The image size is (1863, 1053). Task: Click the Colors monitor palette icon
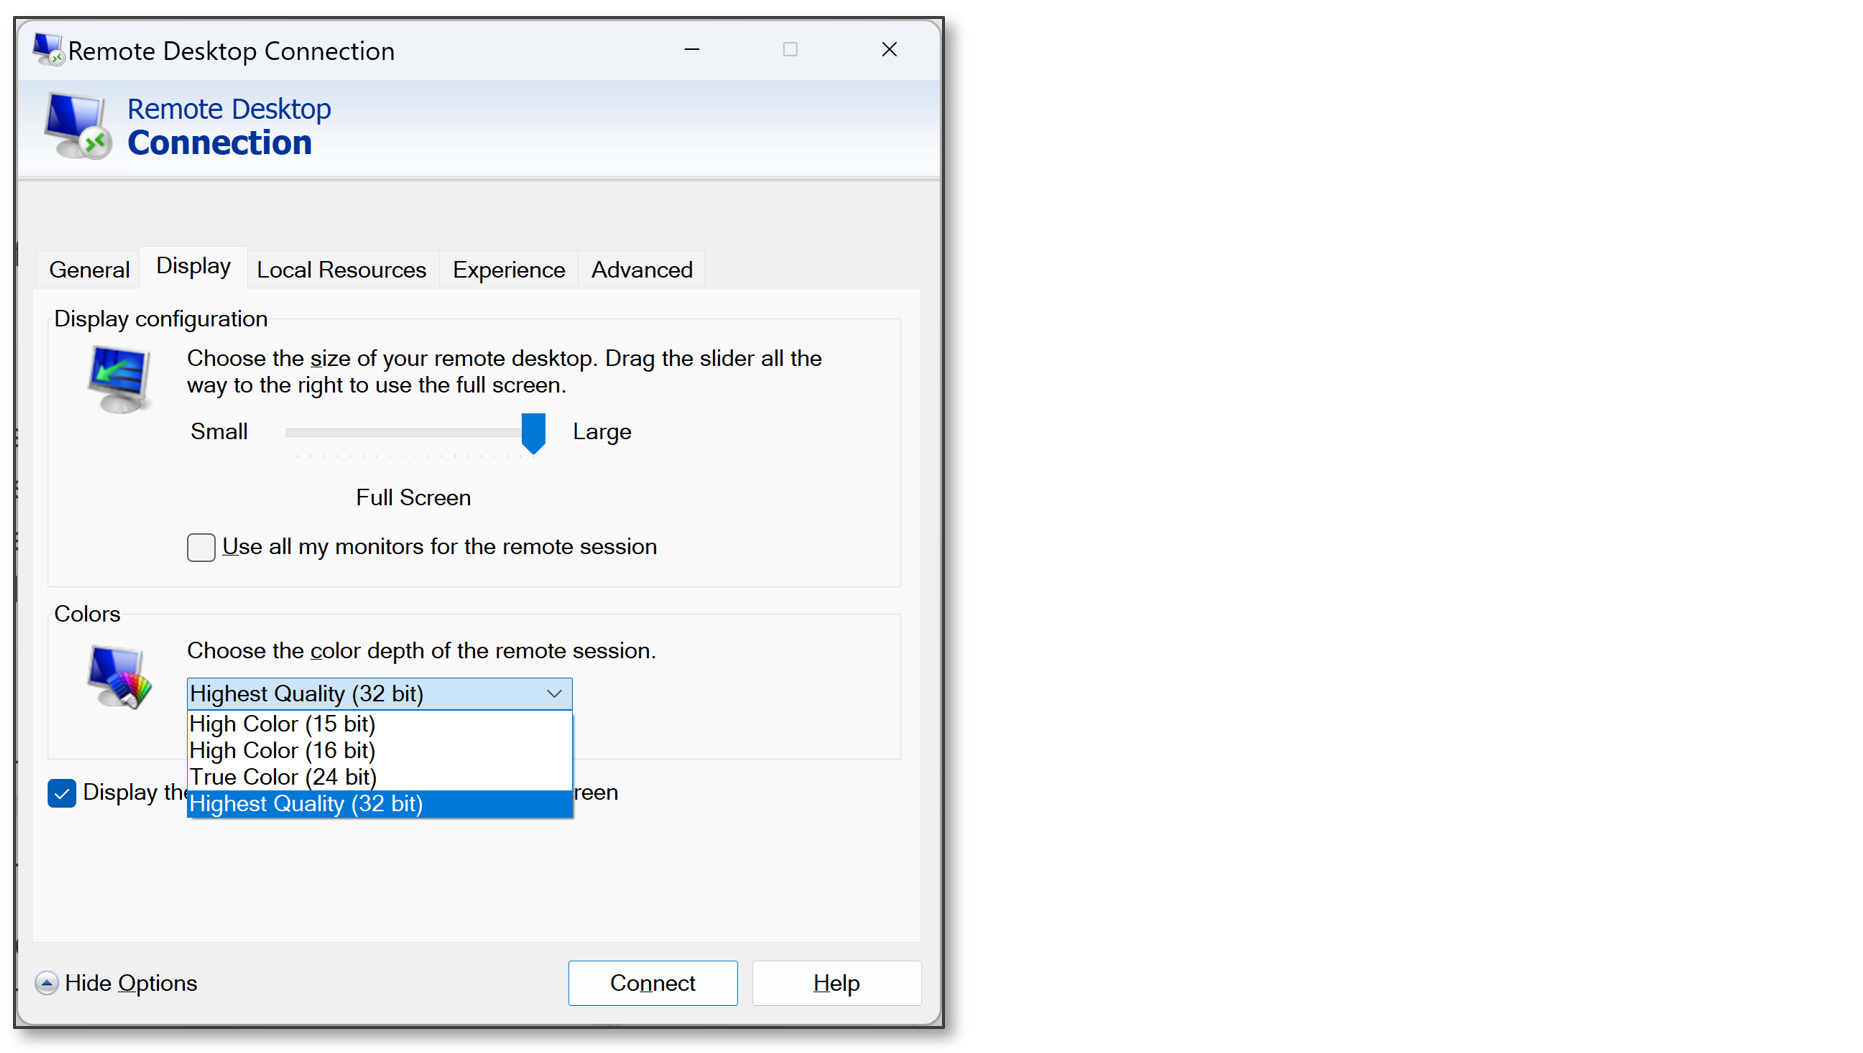pos(119,676)
